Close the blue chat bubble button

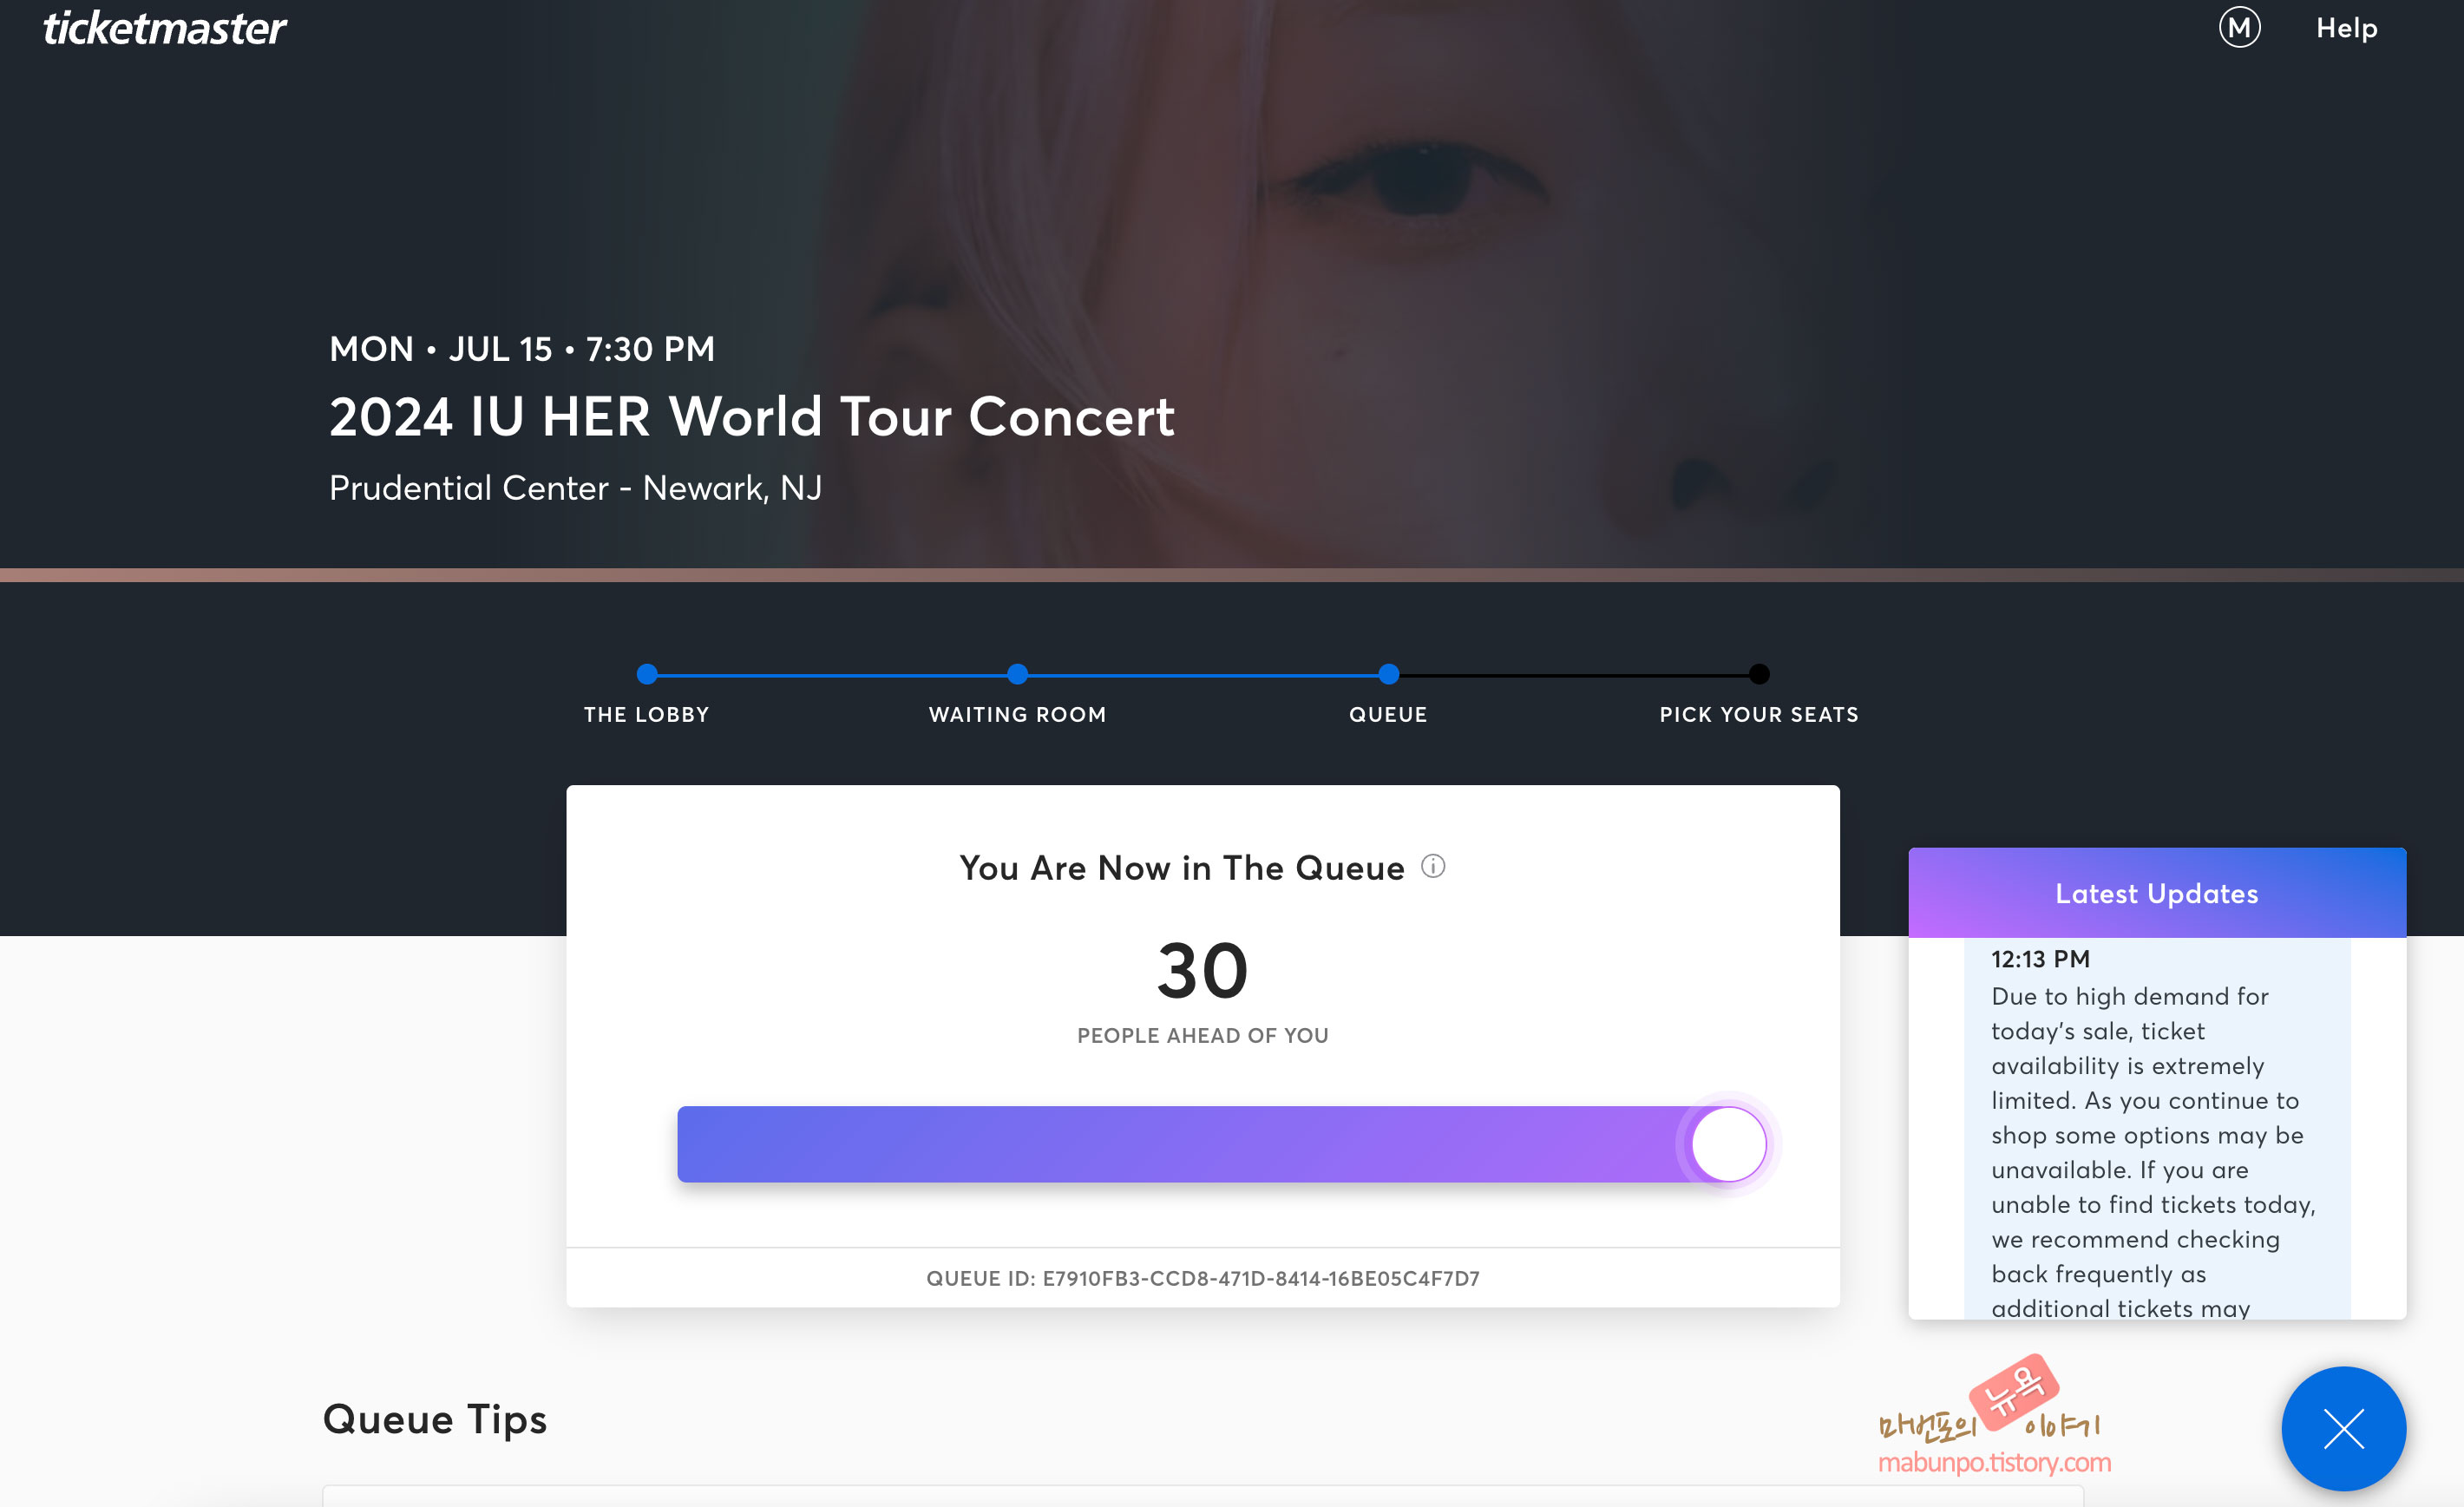click(2343, 1428)
